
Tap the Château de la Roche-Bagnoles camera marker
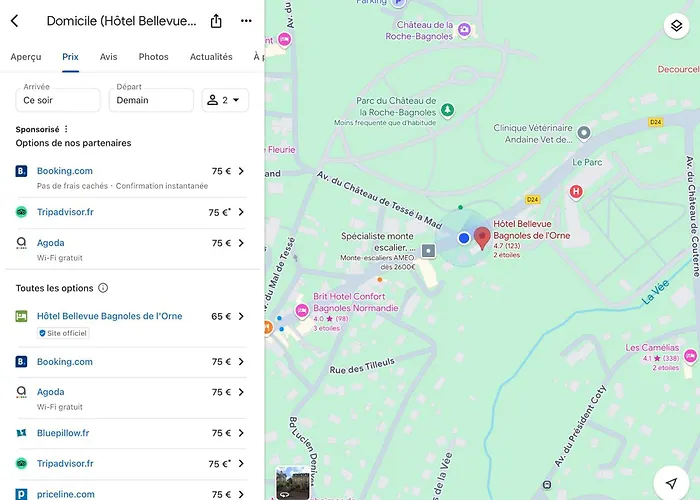464,30
